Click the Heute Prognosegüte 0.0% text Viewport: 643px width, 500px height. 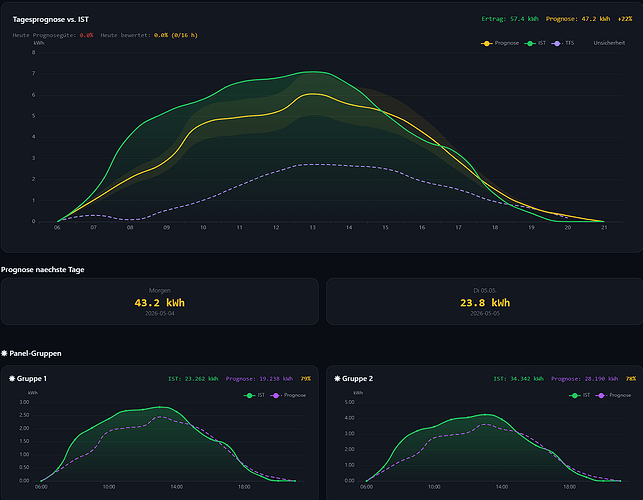[x=53, y=35]
